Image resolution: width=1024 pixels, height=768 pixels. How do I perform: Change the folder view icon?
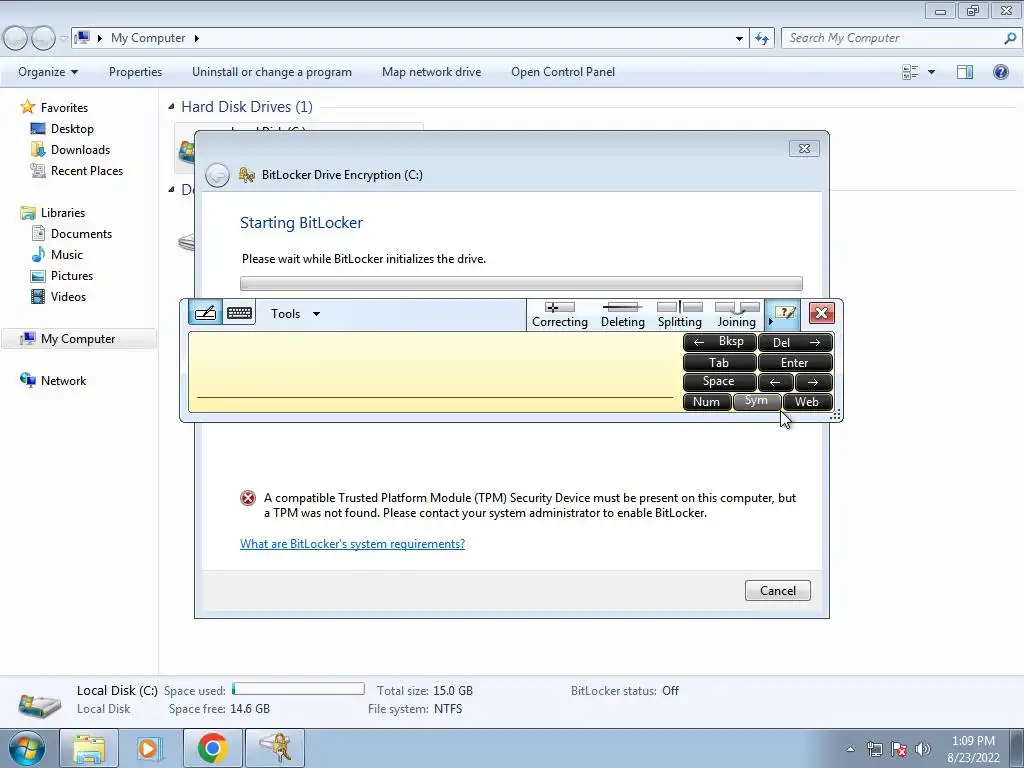tap(910, 72)
